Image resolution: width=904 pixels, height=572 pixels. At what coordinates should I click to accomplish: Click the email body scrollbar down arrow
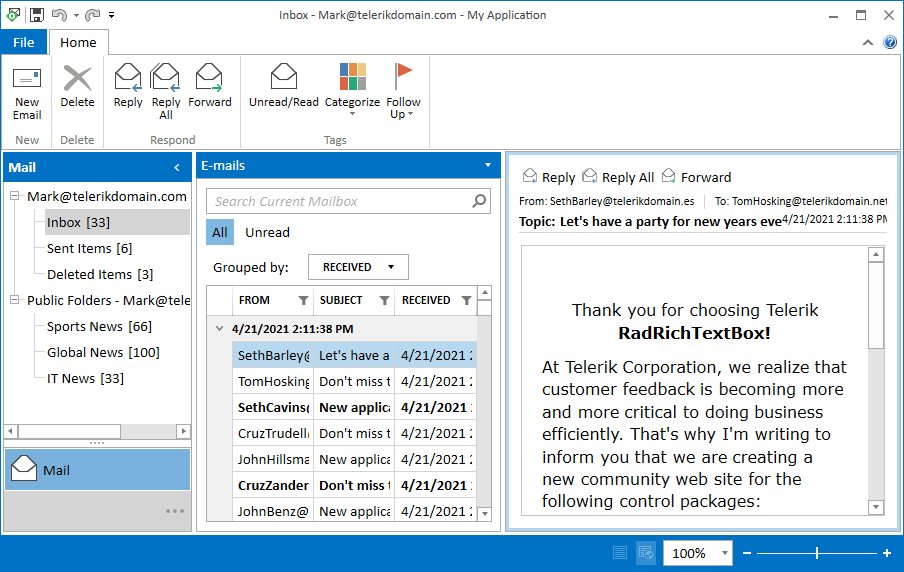[876, 507]
